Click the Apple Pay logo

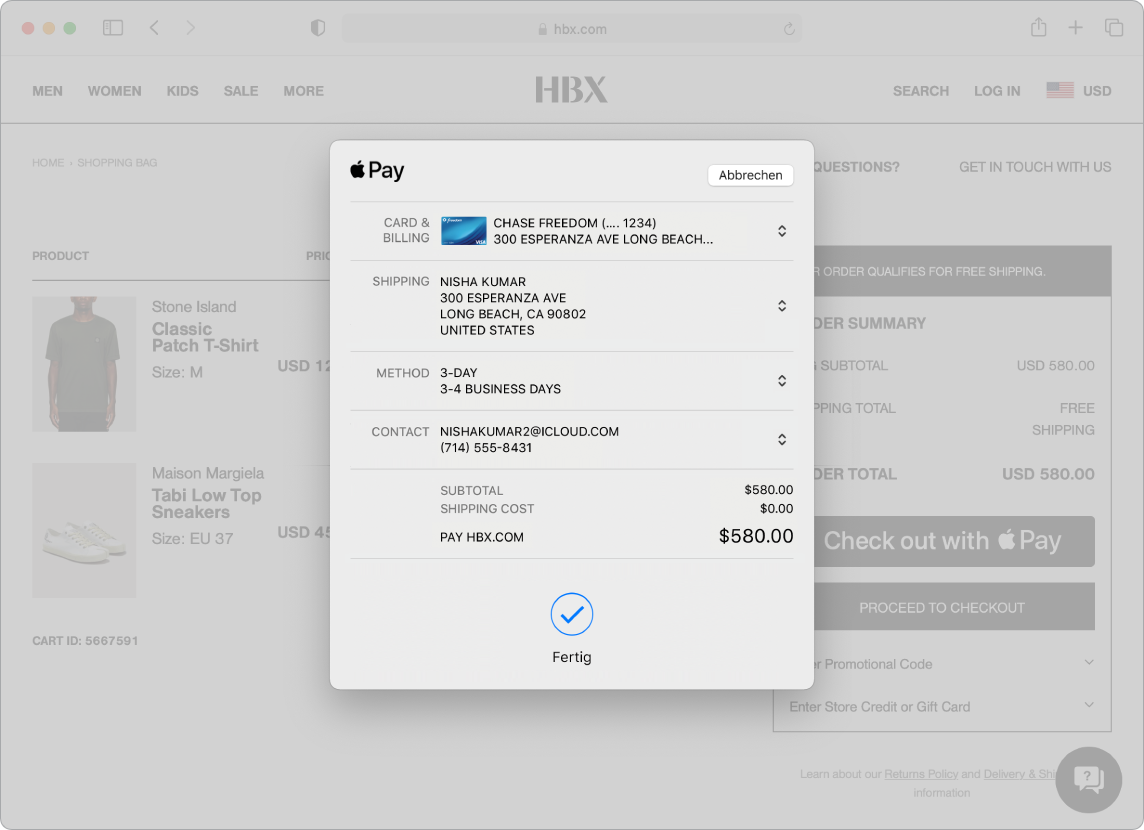click(x=377, y=170)
